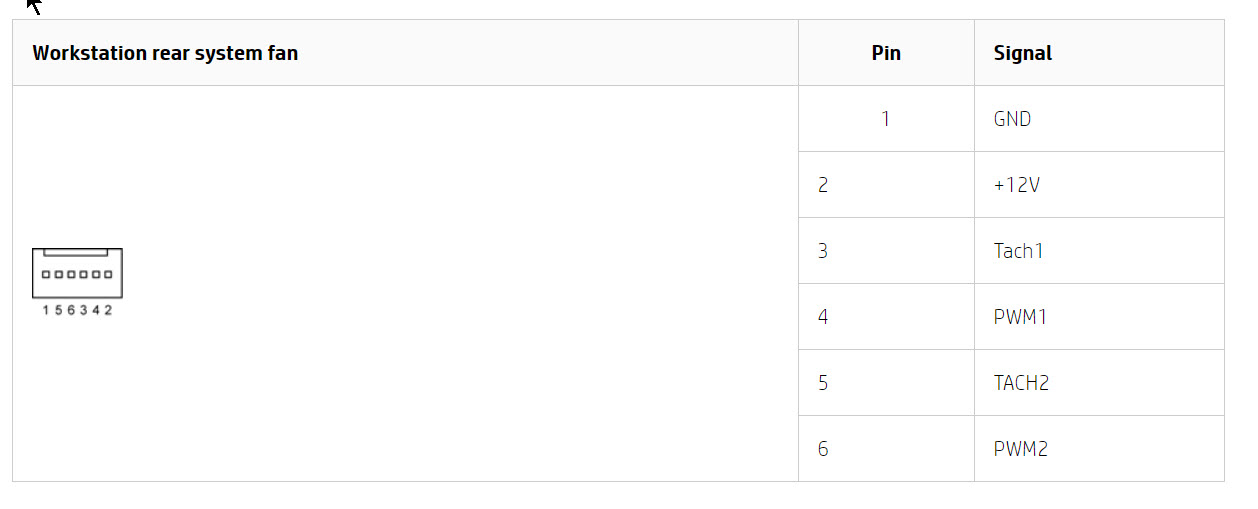1258x509 pixels.
Task: Select pin number 5 in the table
Action: click(x=823, y=383)
